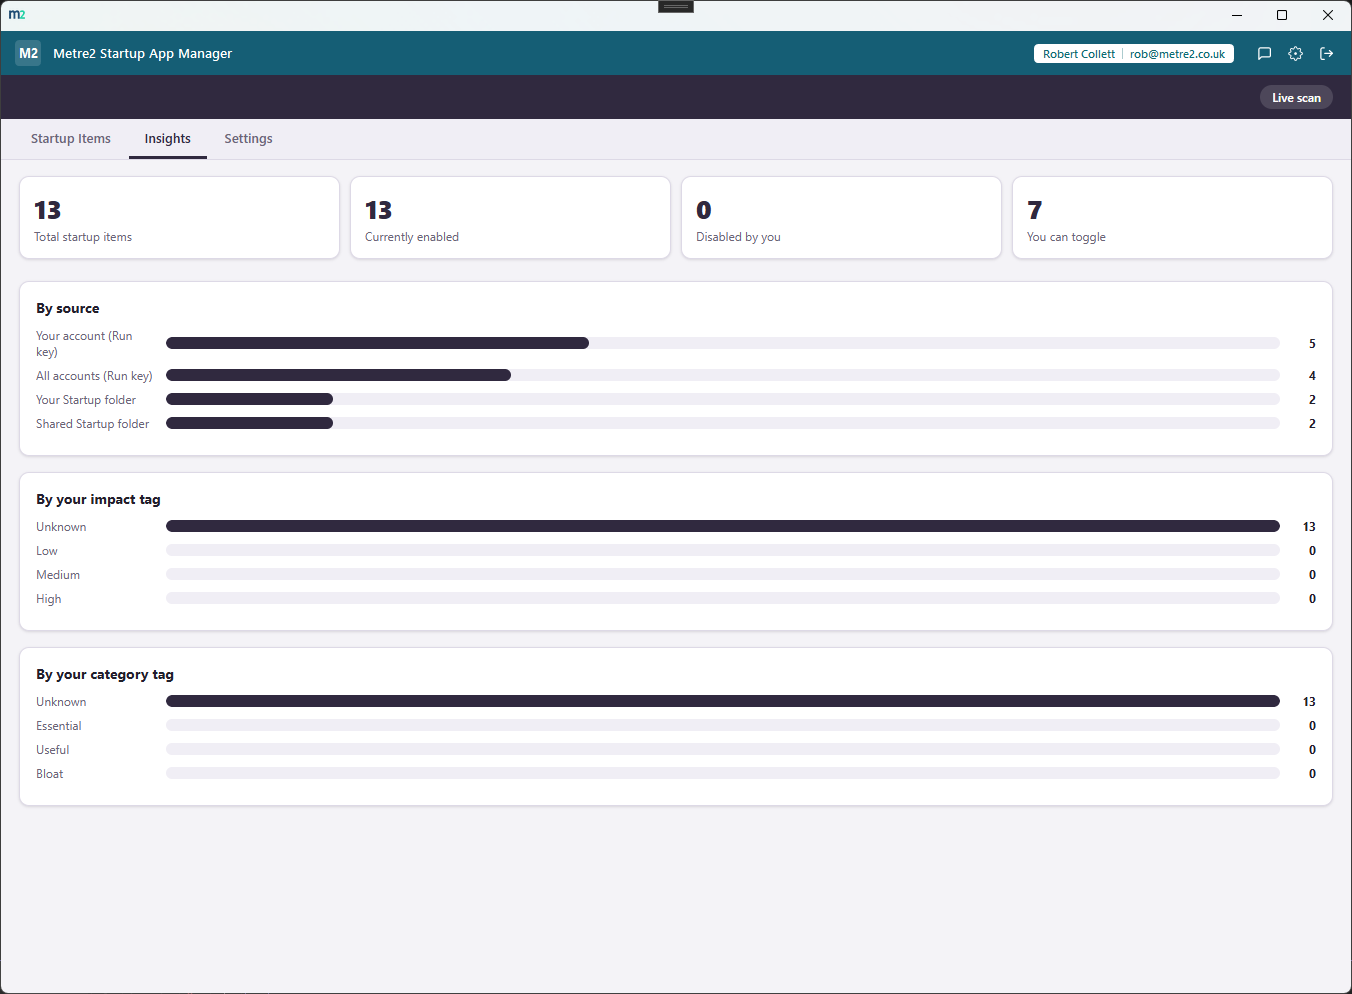This screenshot has height=994, width=1352.
Task: Click the You can toggle card
Action: (x=1172, y=218)
